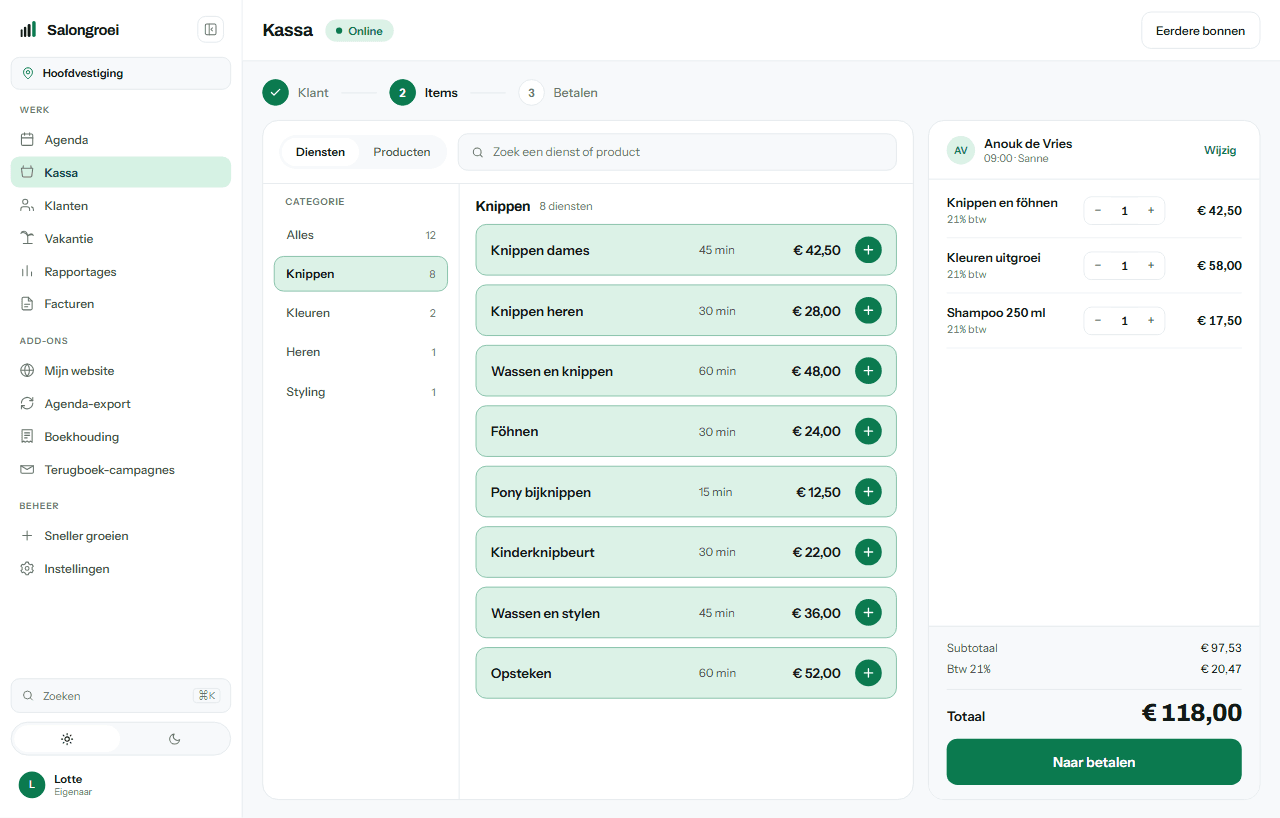Switch to the Producten tab

(x=402, y=152)
